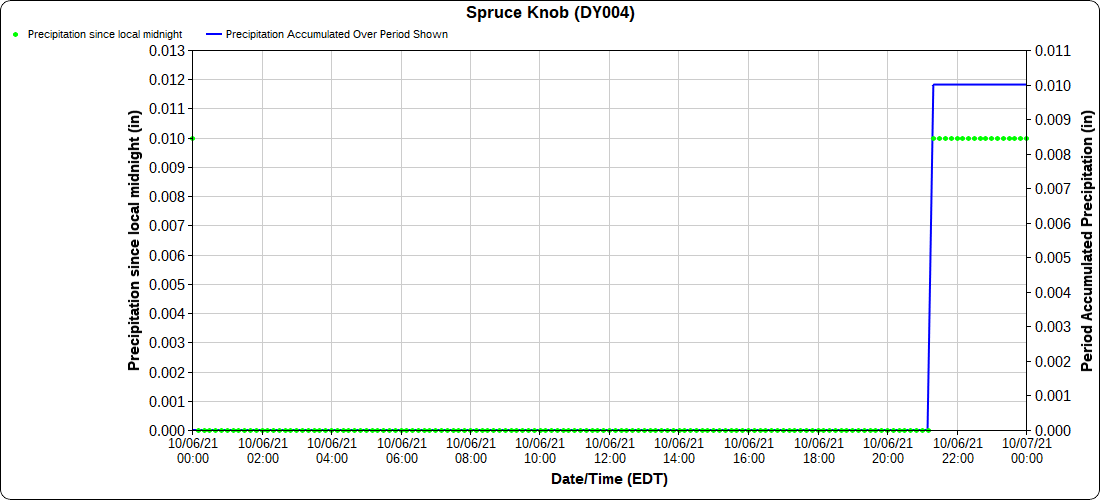Click the 0.013 label on left axis

pos(166,50)
